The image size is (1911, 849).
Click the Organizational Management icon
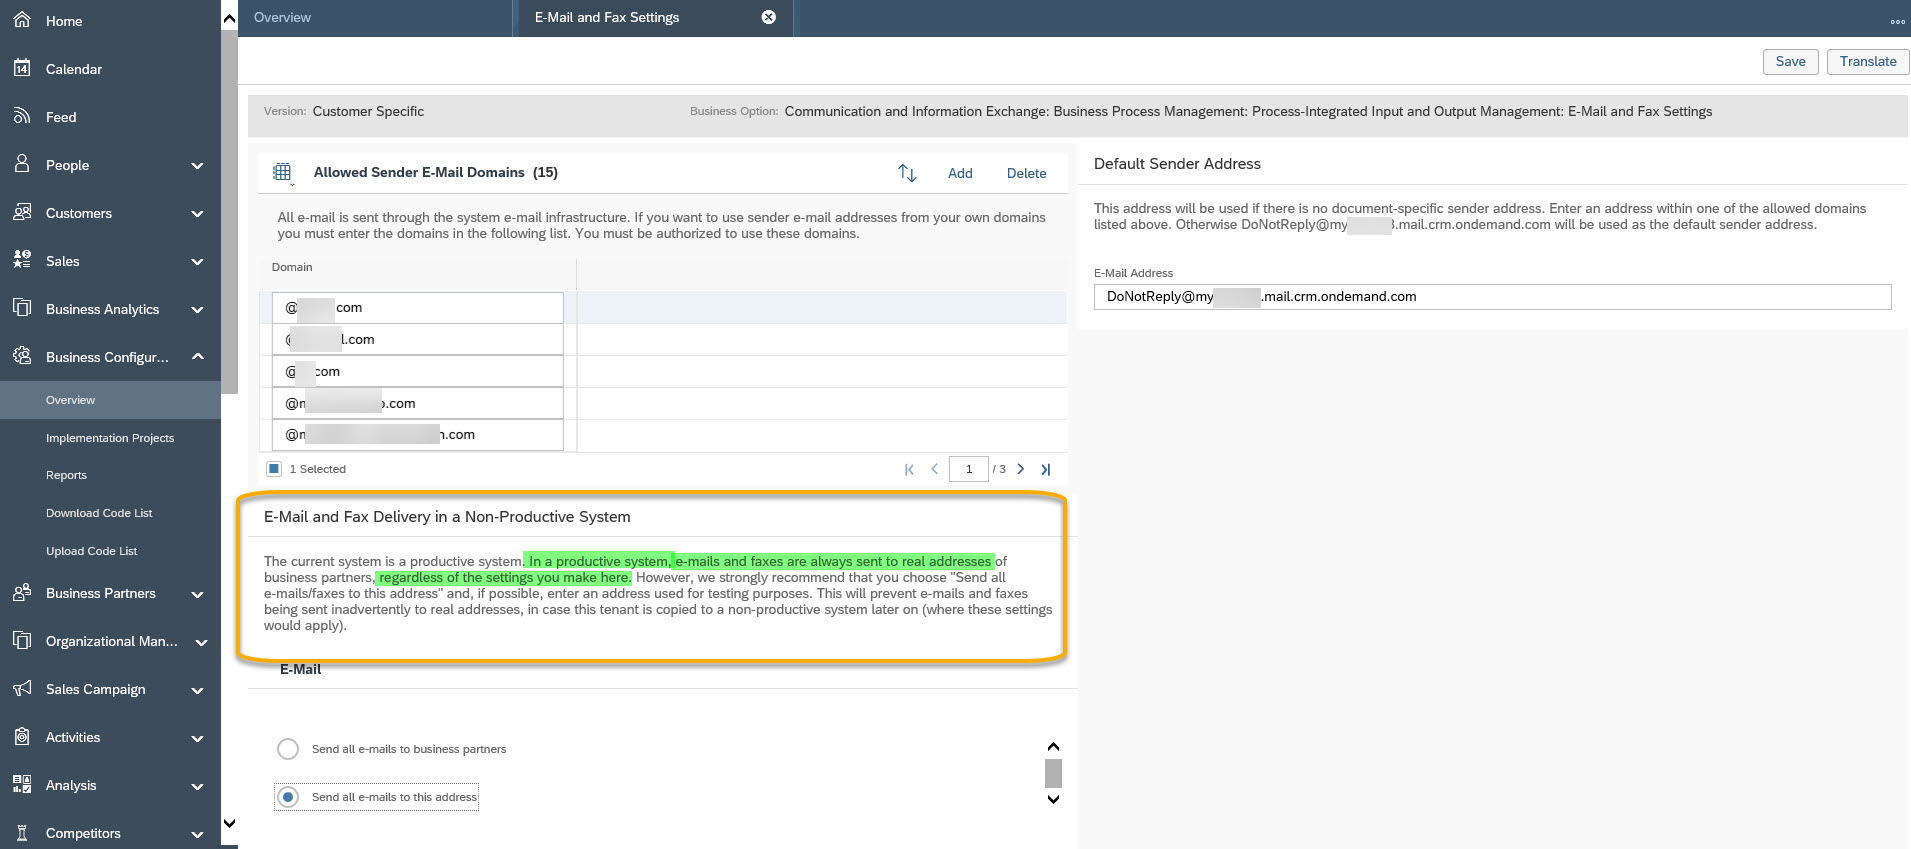(21, 640)
